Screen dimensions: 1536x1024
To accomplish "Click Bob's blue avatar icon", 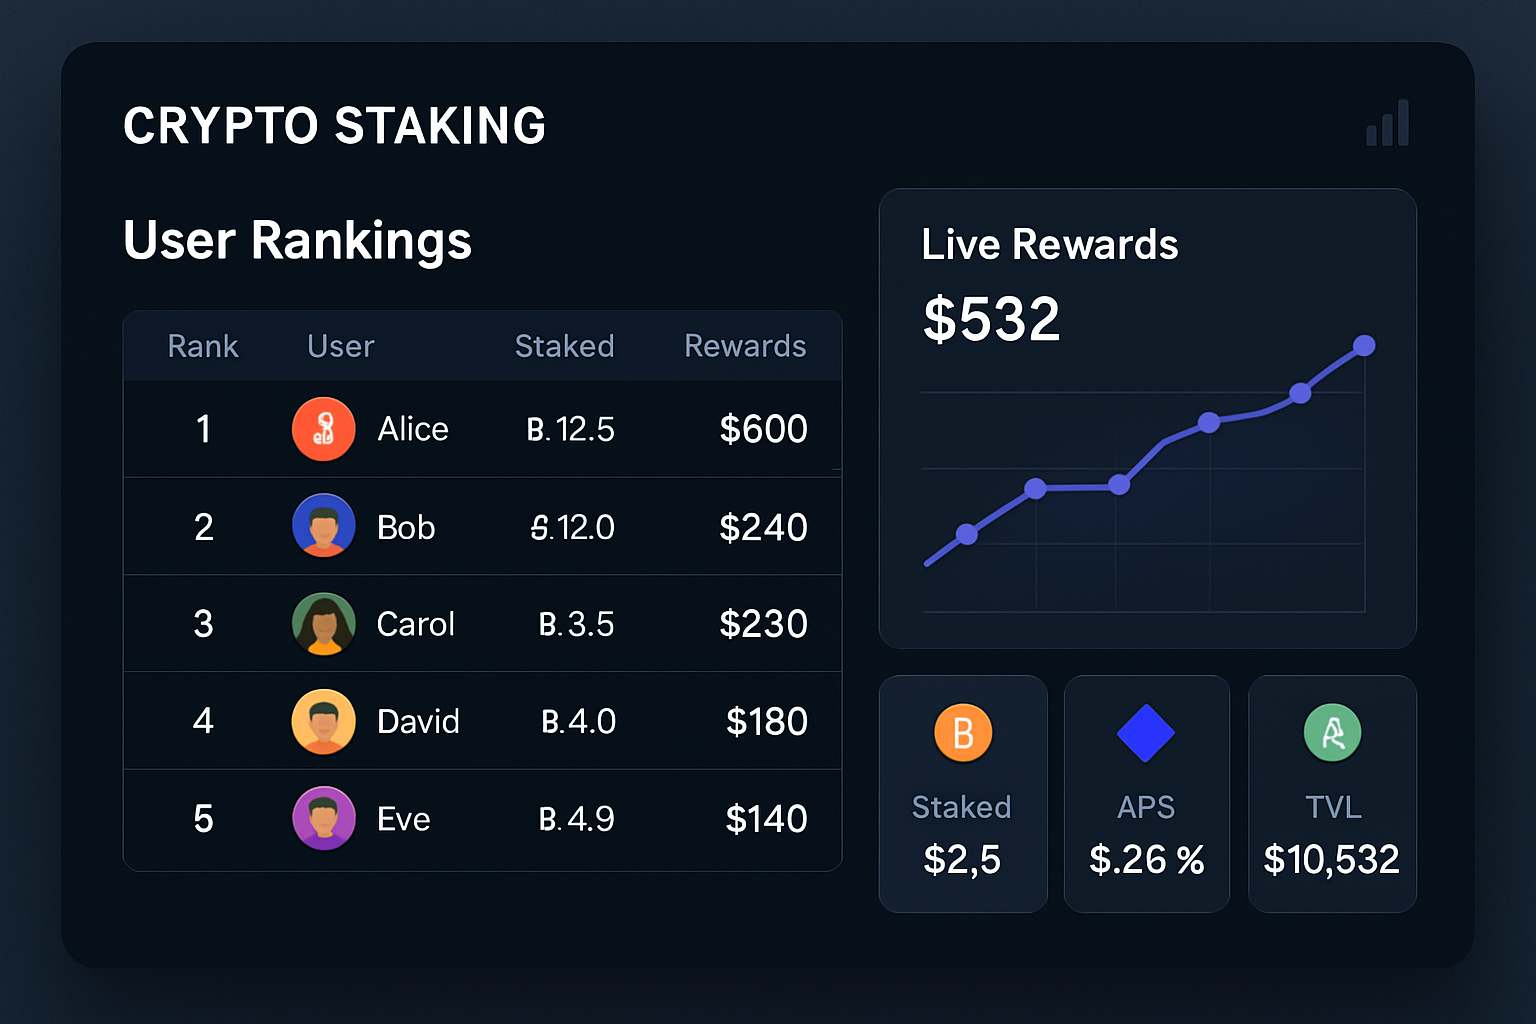I will (x=323, y=526).
